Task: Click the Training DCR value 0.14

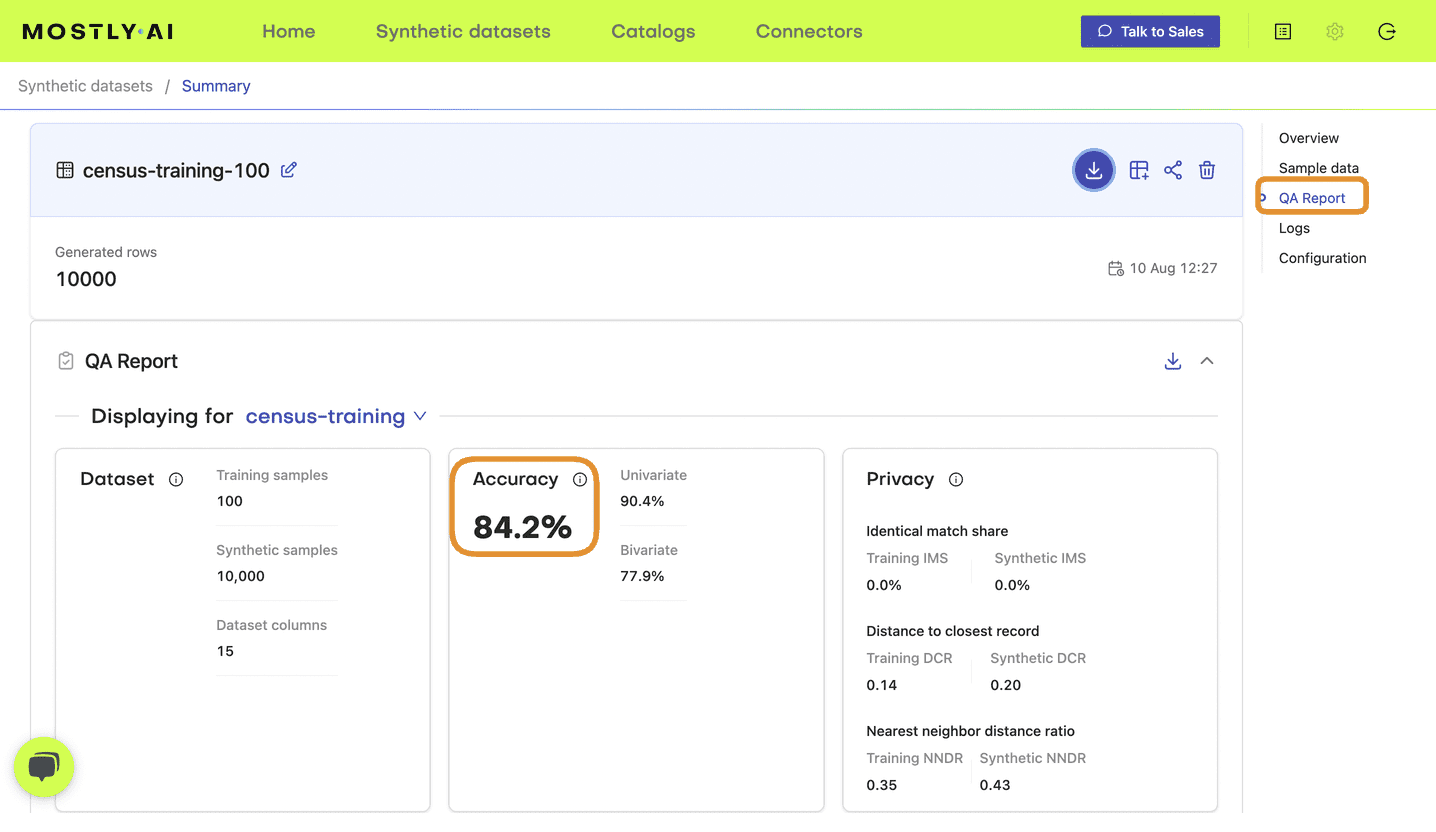Action: coord(881,685)
